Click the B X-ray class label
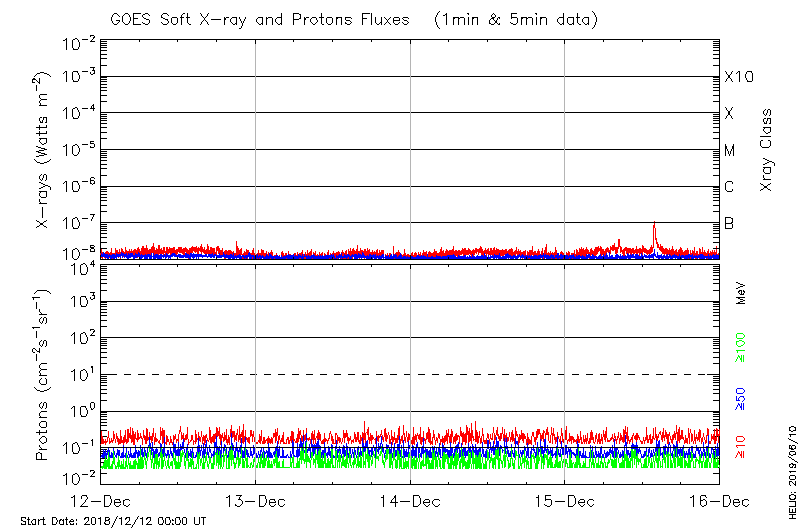The height and width of the screenshot is (530, 800). (x=729, y=223)
